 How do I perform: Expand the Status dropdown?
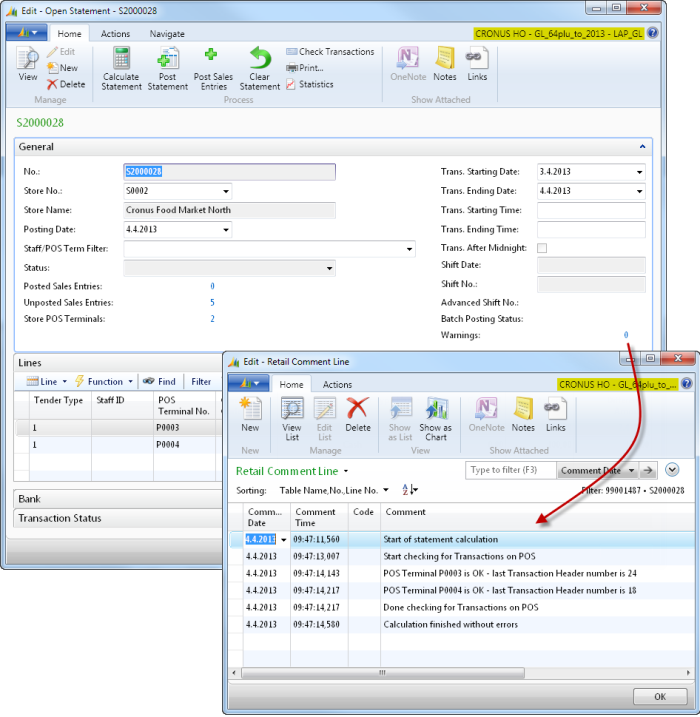coord(329,268)
